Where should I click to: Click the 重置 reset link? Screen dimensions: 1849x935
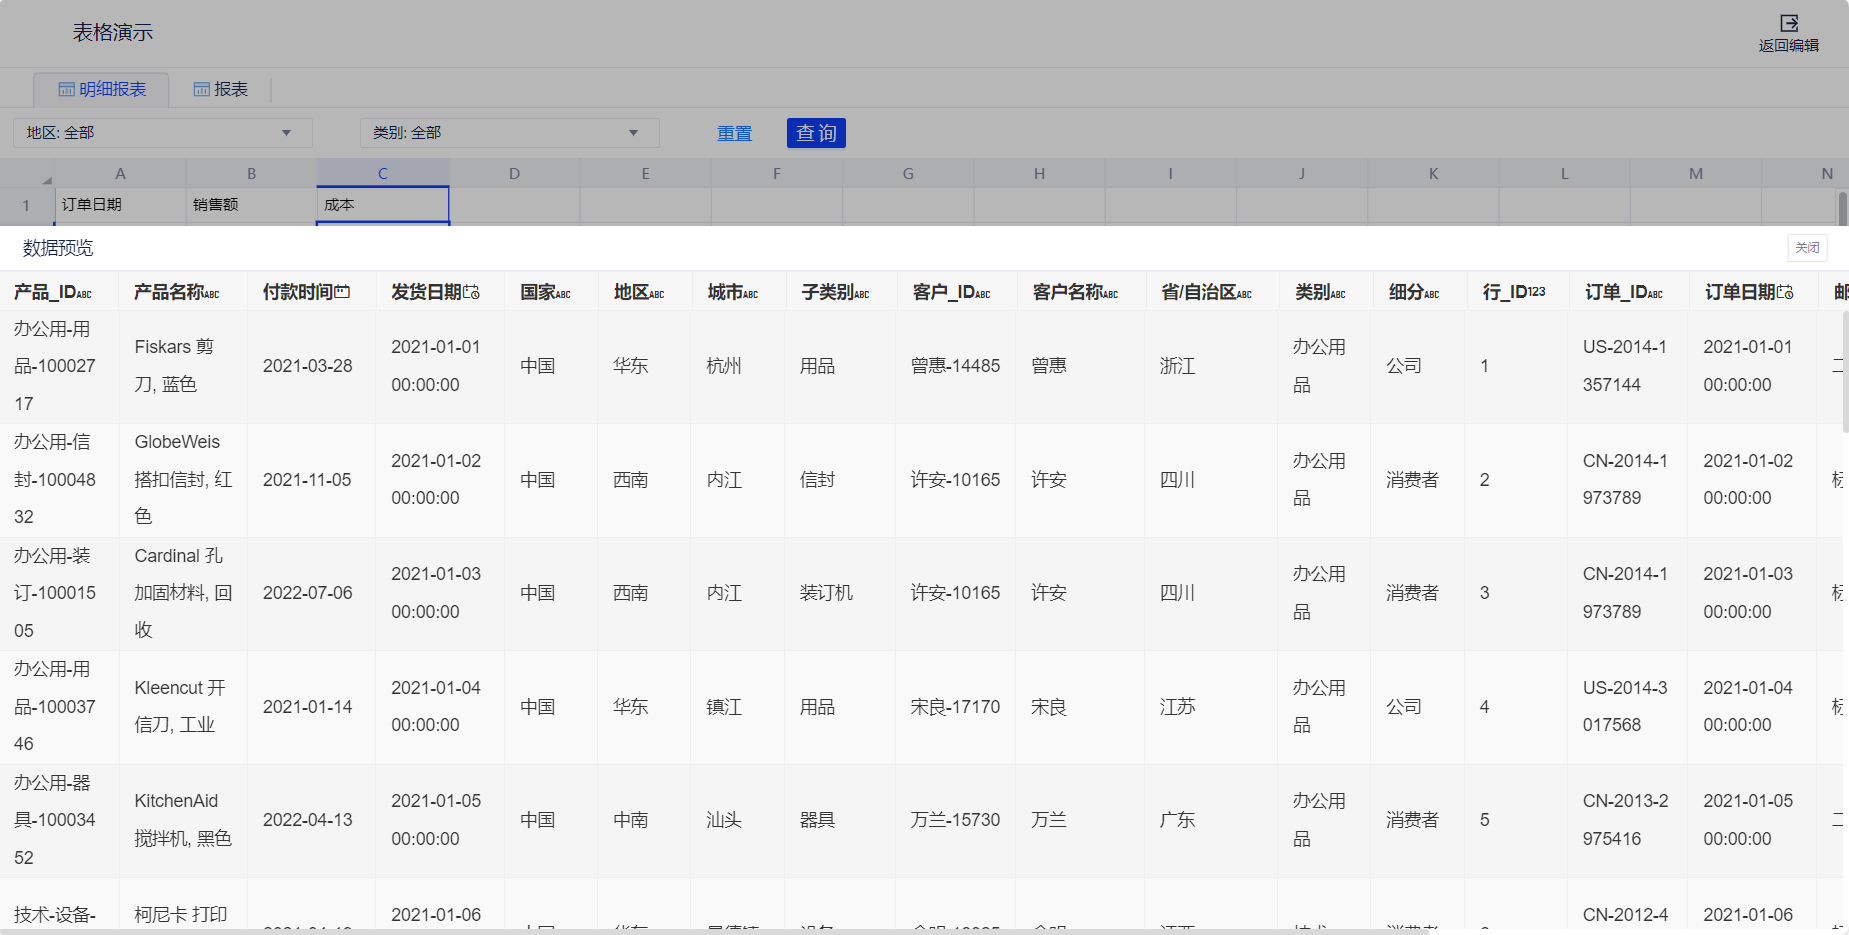tap(734, 133)
